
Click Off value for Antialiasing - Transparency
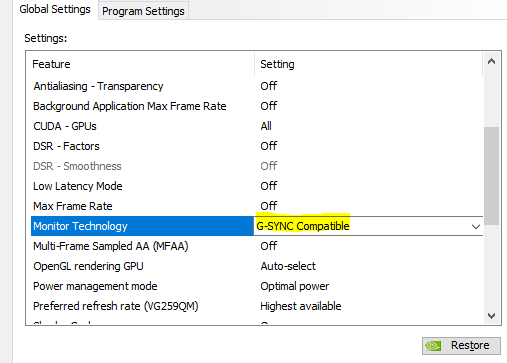pos(269,86)
